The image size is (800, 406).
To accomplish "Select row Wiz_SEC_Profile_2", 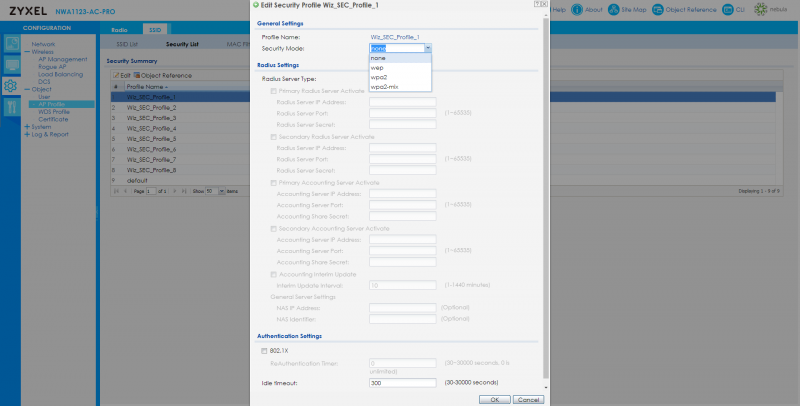I will pyautogui.click(x=443, y=108).
